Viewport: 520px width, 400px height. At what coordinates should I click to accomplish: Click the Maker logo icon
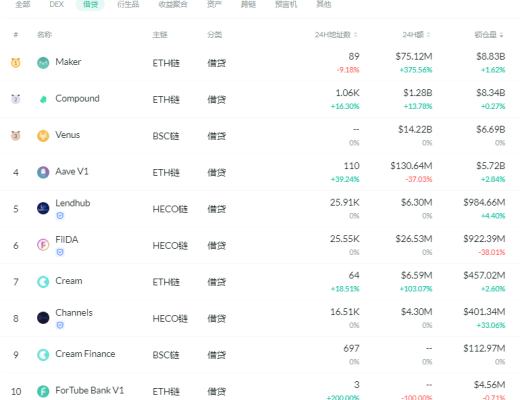pyautogui.click(x=43, y=63)
